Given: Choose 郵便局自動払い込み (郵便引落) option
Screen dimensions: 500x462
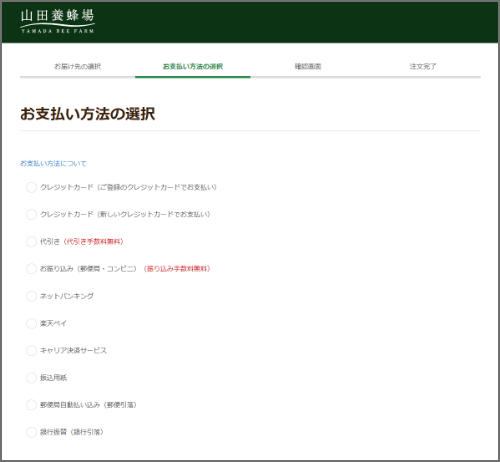Looking at the screenshot, I should (x=31, y=405).
